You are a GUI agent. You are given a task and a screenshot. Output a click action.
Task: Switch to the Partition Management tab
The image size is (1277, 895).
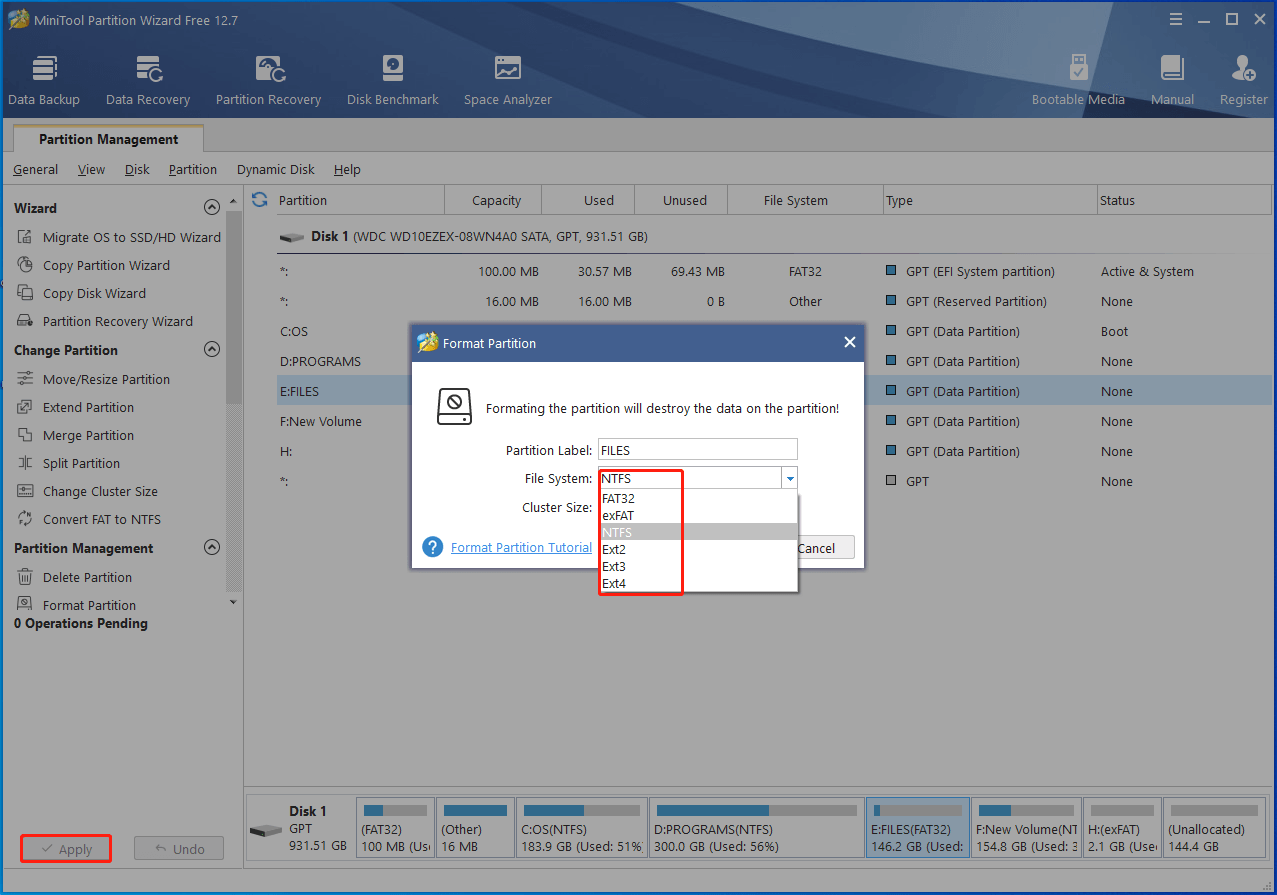tap(109, 139)
